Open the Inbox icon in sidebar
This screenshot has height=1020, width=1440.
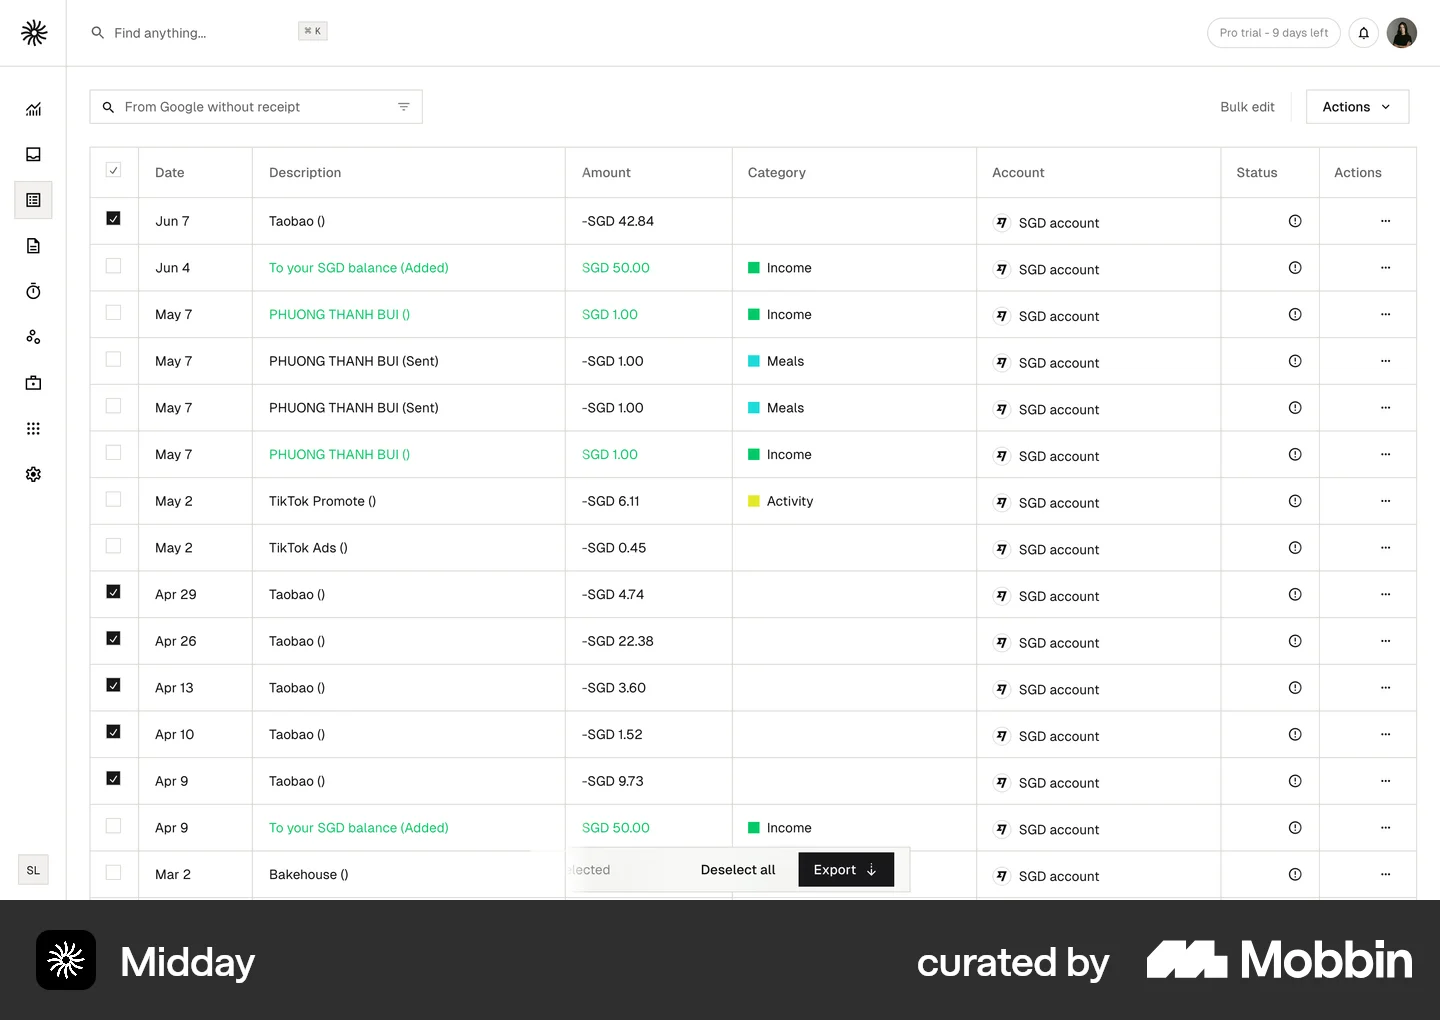33,155
